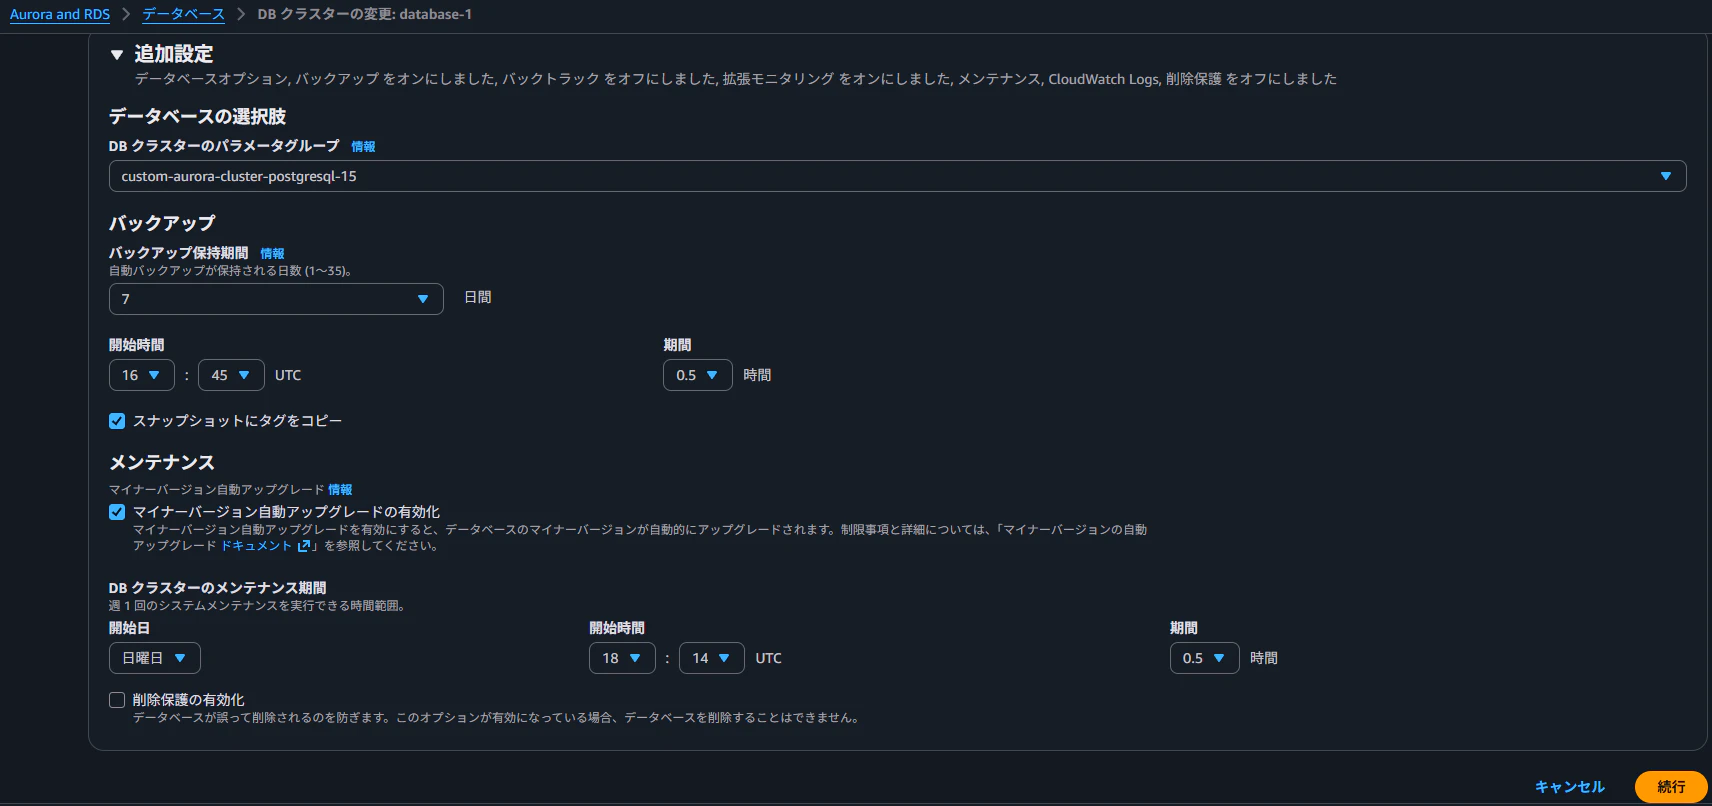Screen dimensions: 1712x806
Task: Click the DB クラスターのメンテナンス期間 label
Action: pyautogui.click(x=218, y=587)
